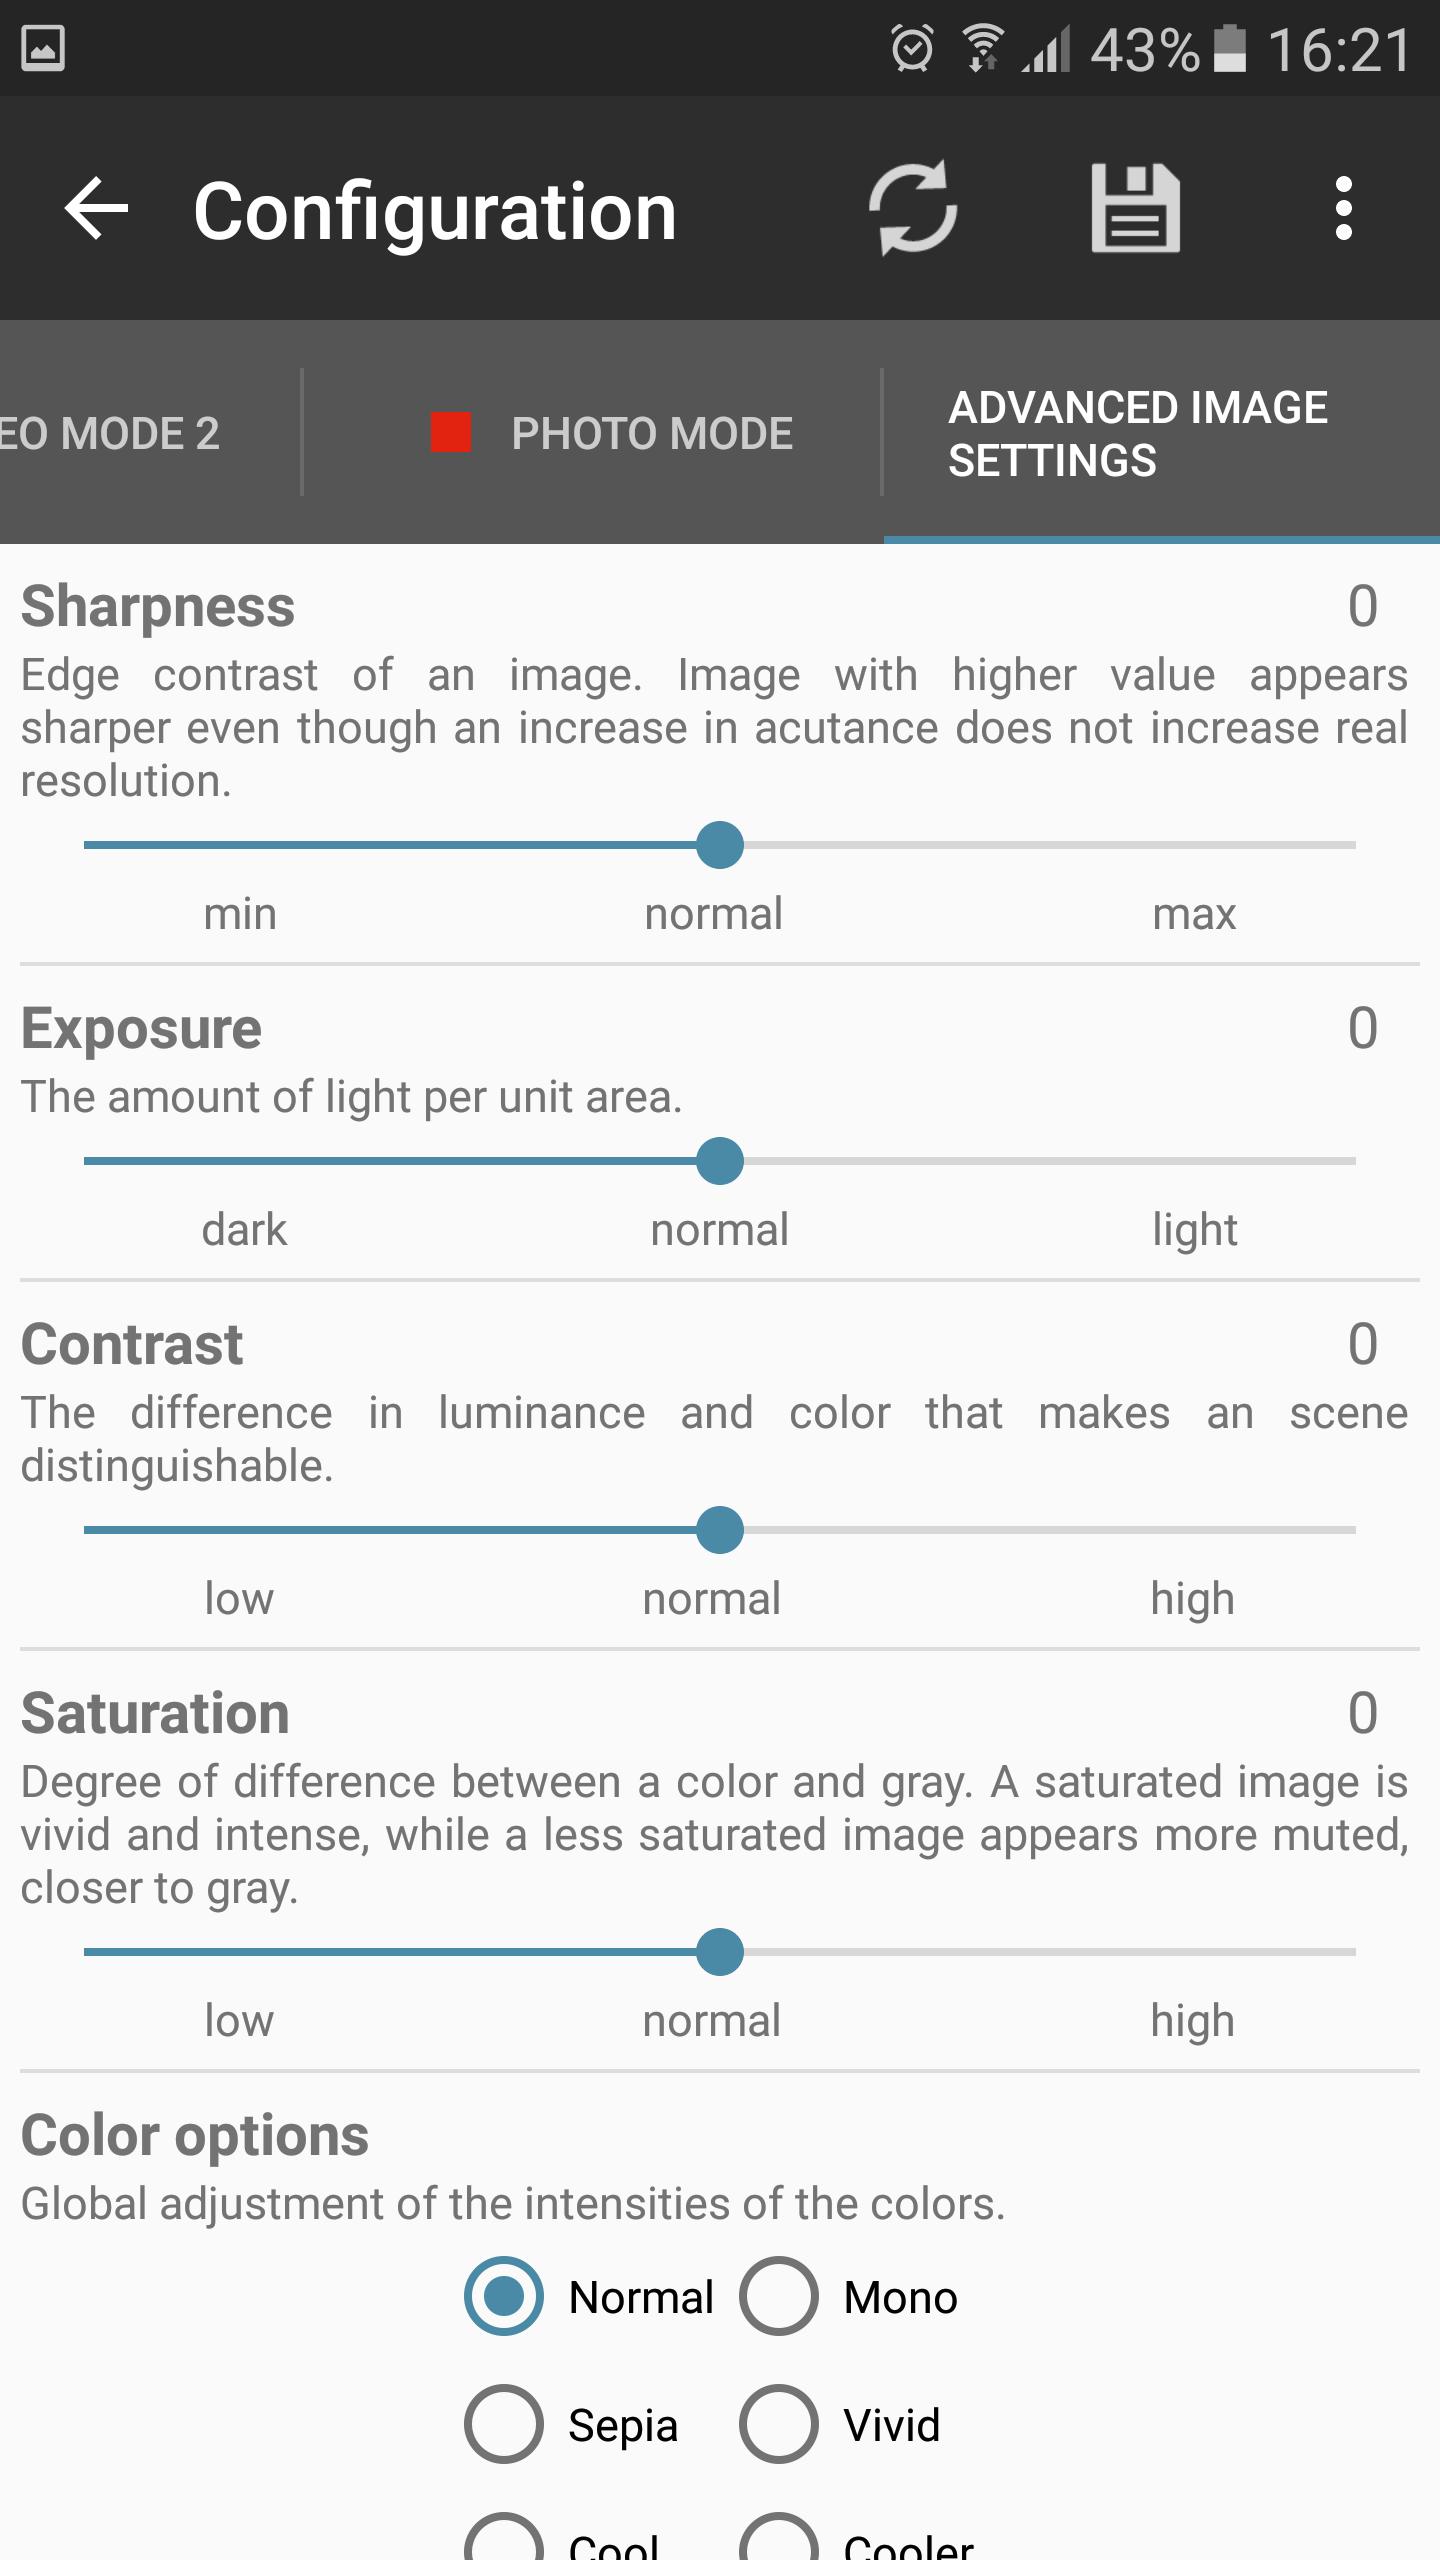Open the three-dot overflow menu

coord(1343,209)
